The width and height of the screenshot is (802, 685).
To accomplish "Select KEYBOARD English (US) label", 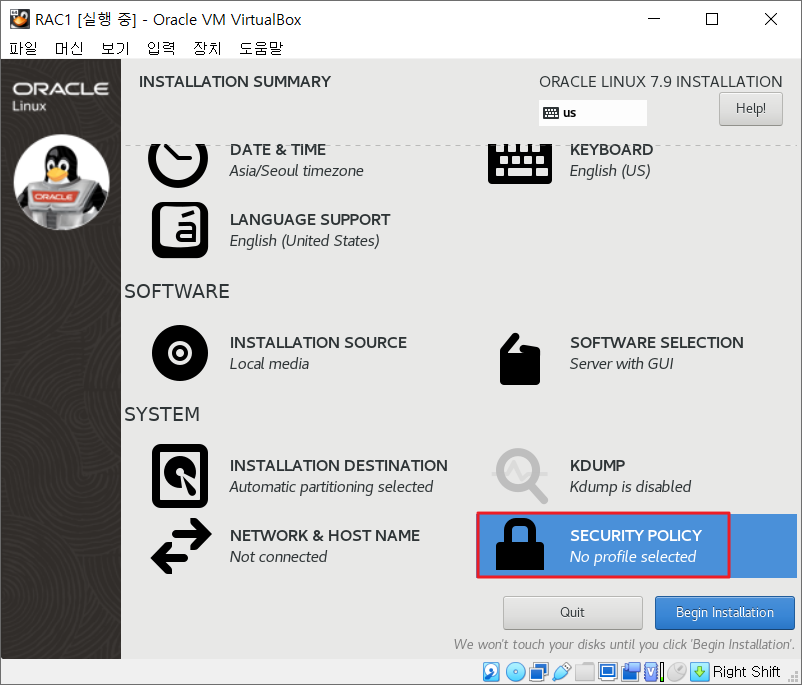I will (611, 160).
